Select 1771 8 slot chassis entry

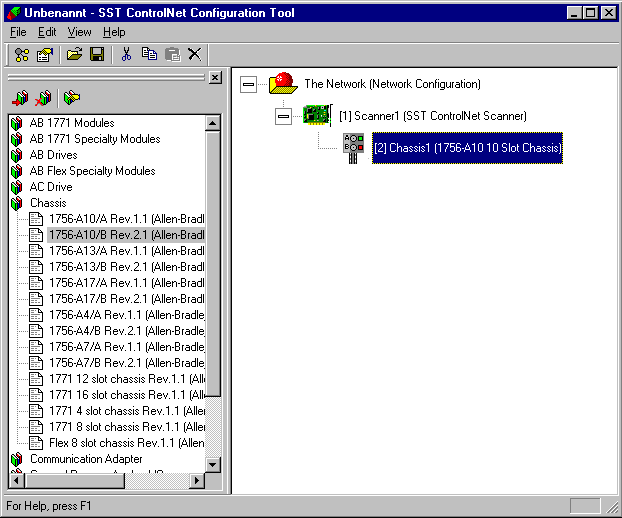tap(127, 427)
